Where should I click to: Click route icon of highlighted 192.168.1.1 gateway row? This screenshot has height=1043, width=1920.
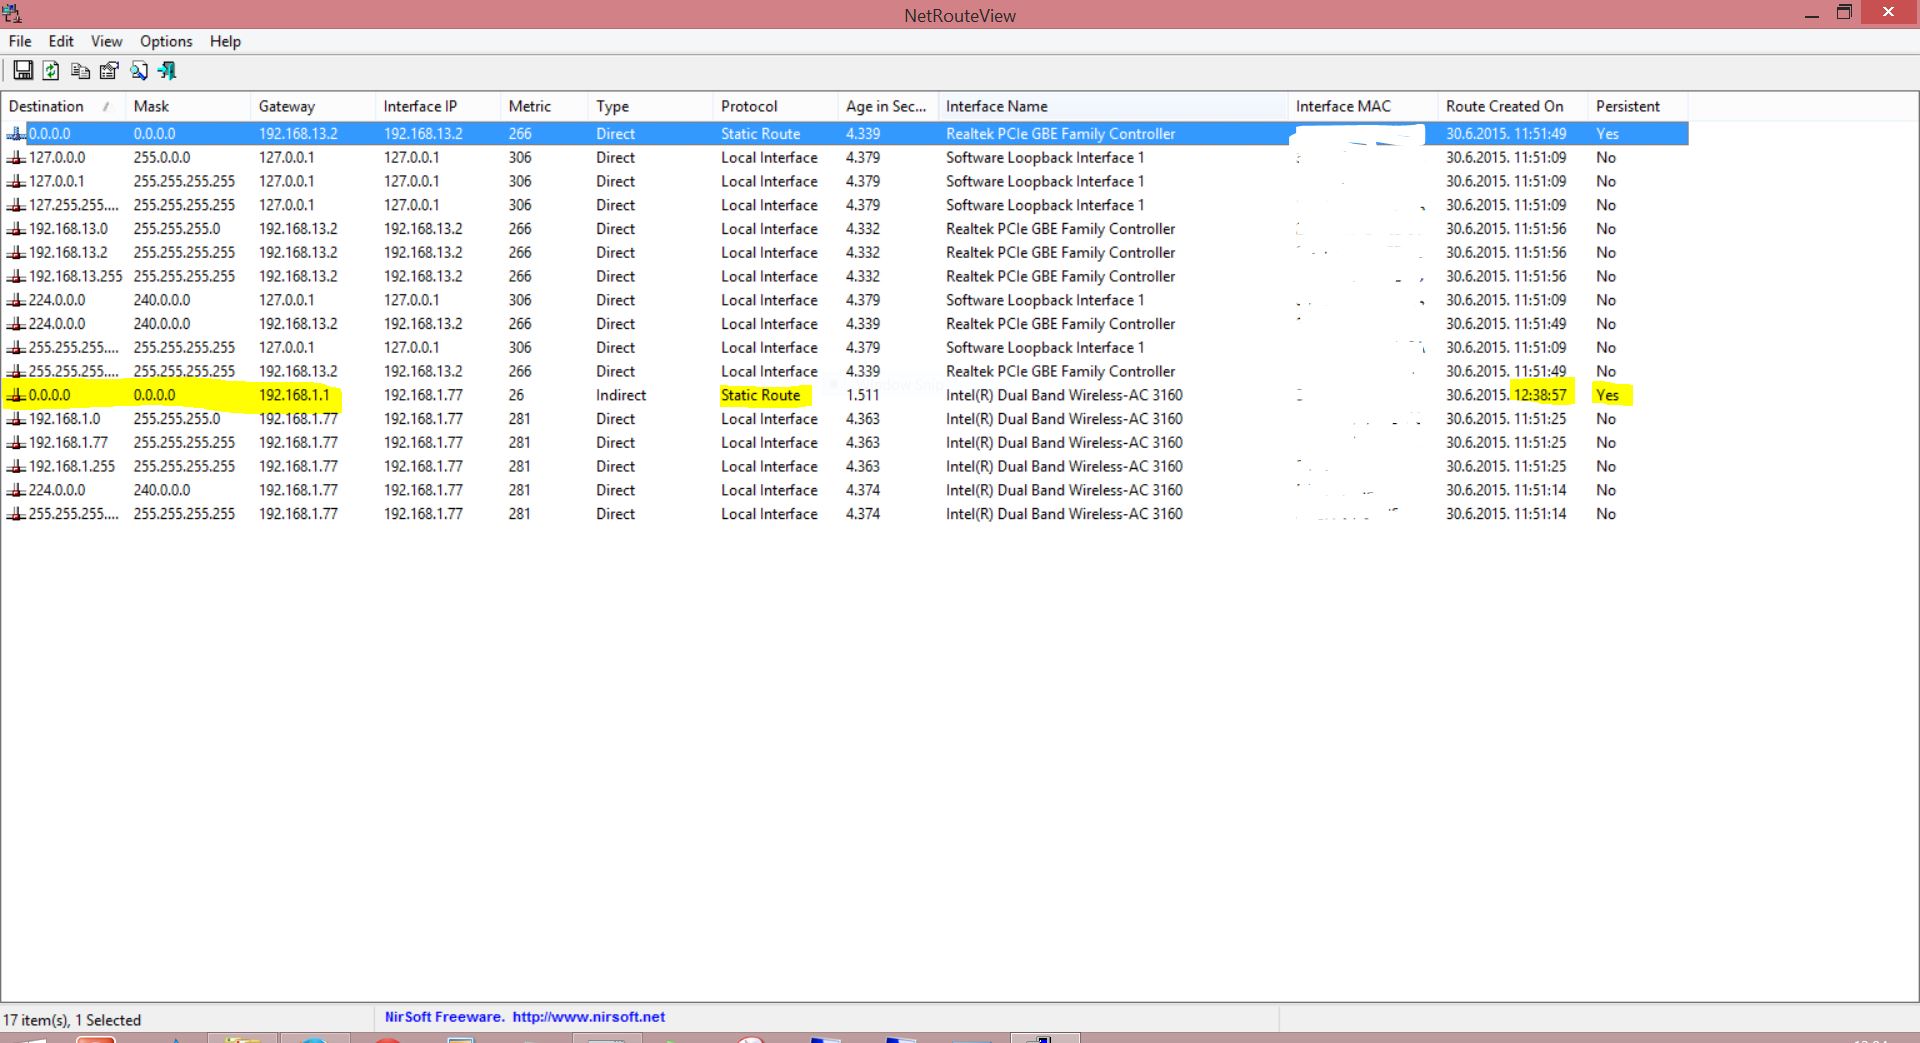tap(16, 395)
